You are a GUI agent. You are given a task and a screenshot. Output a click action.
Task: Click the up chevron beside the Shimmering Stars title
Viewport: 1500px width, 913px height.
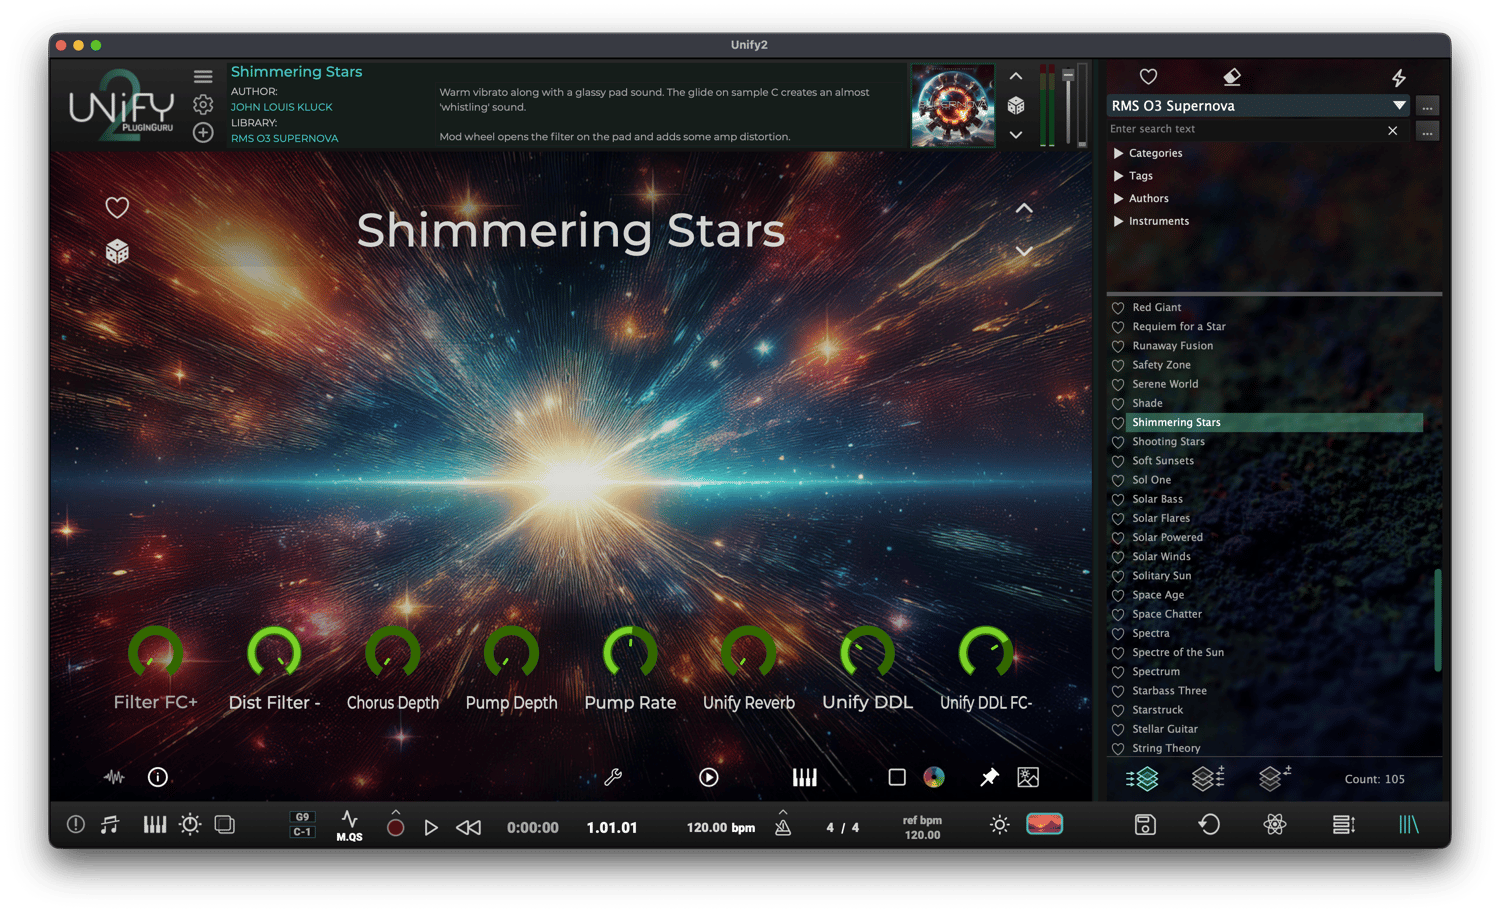tap(1024, 208)
